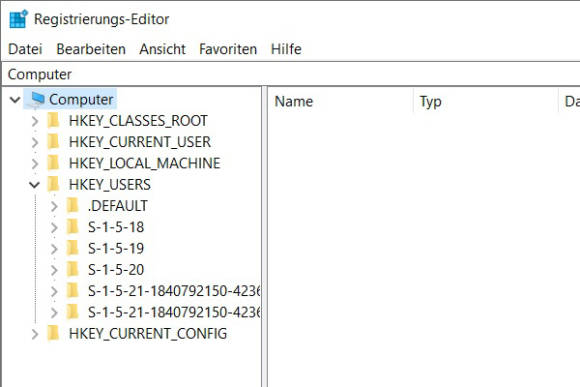Click the S-1-5-19 folder icon
Viewport: 580px width, 387px height.
tap(72, 248)
